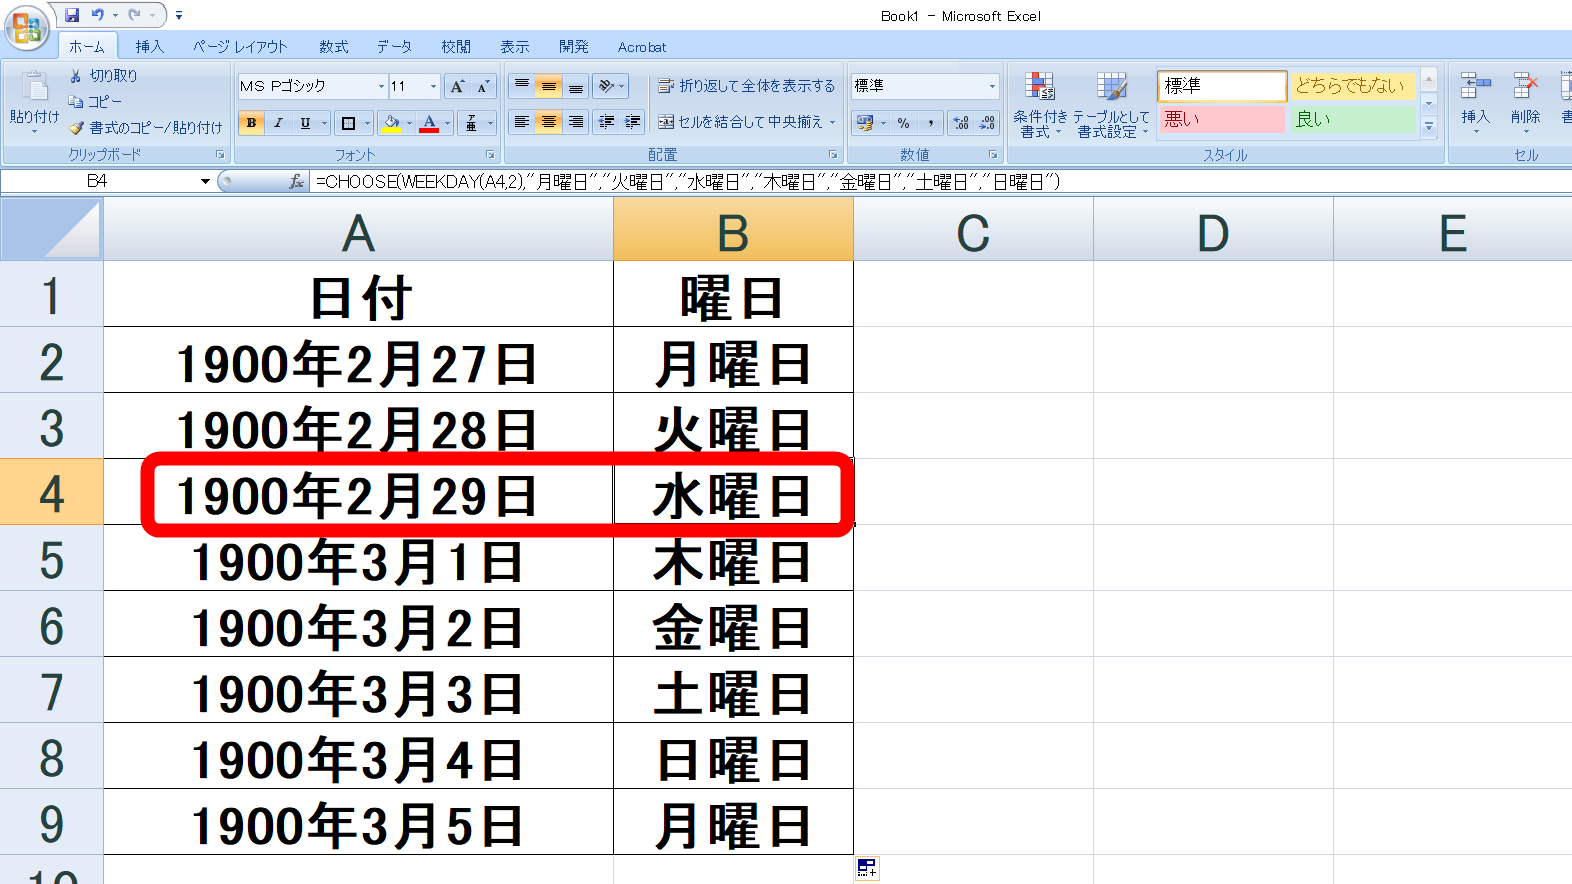Click the Insert Function fx icon
The width and height of the screenshot is (1572, 884).
(296, 181)
